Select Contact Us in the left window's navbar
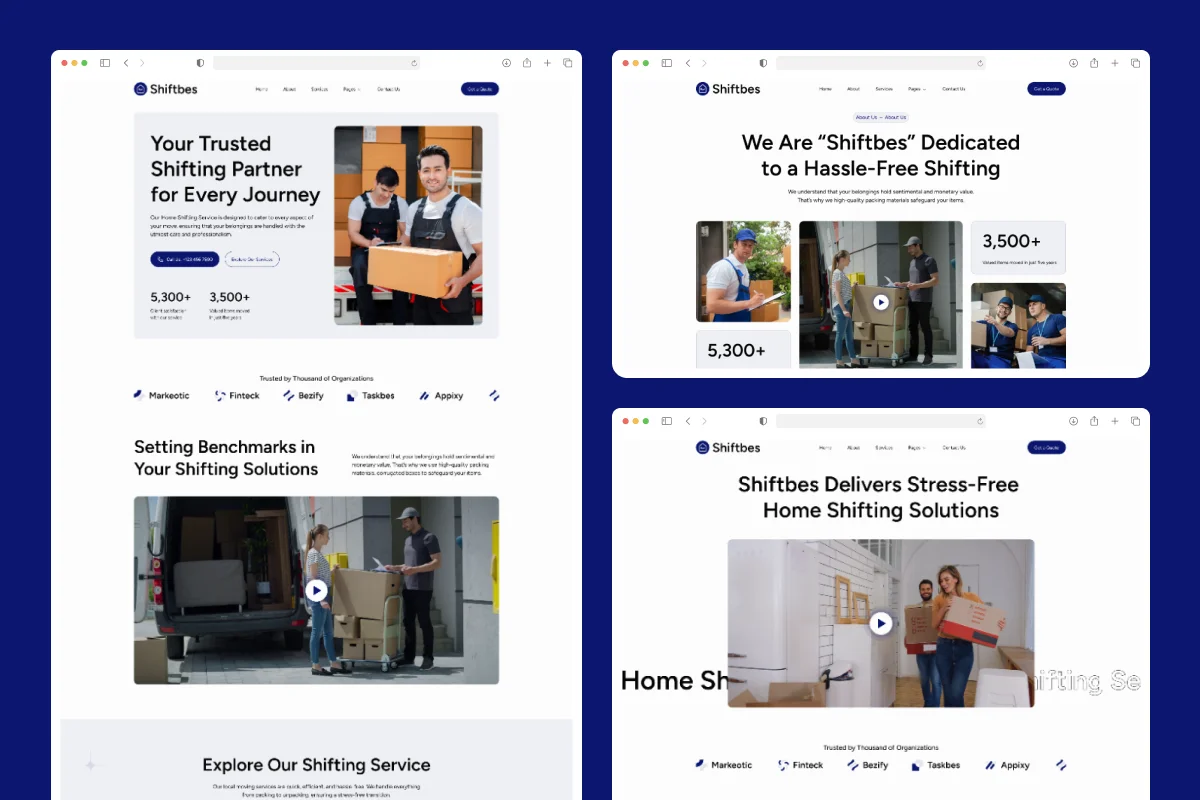This screenshot has width=1200, height=800. pos(388,89)
